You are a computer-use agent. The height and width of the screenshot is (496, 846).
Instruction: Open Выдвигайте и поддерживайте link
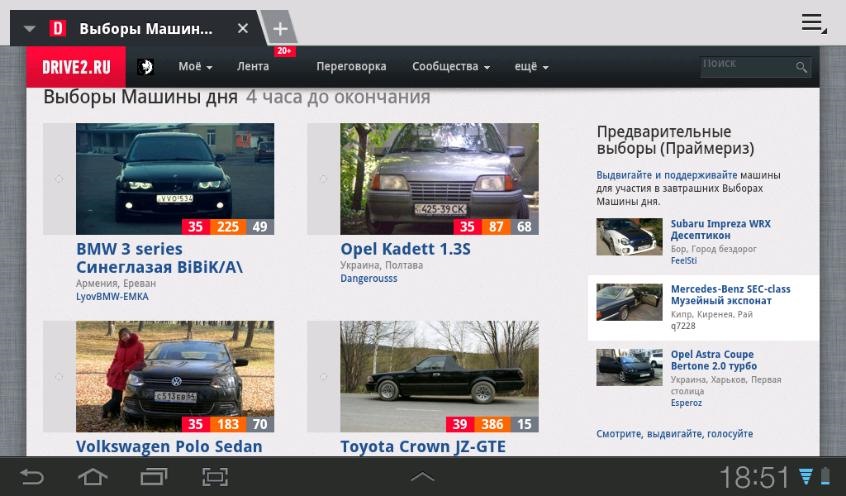[x=666, y=175]
